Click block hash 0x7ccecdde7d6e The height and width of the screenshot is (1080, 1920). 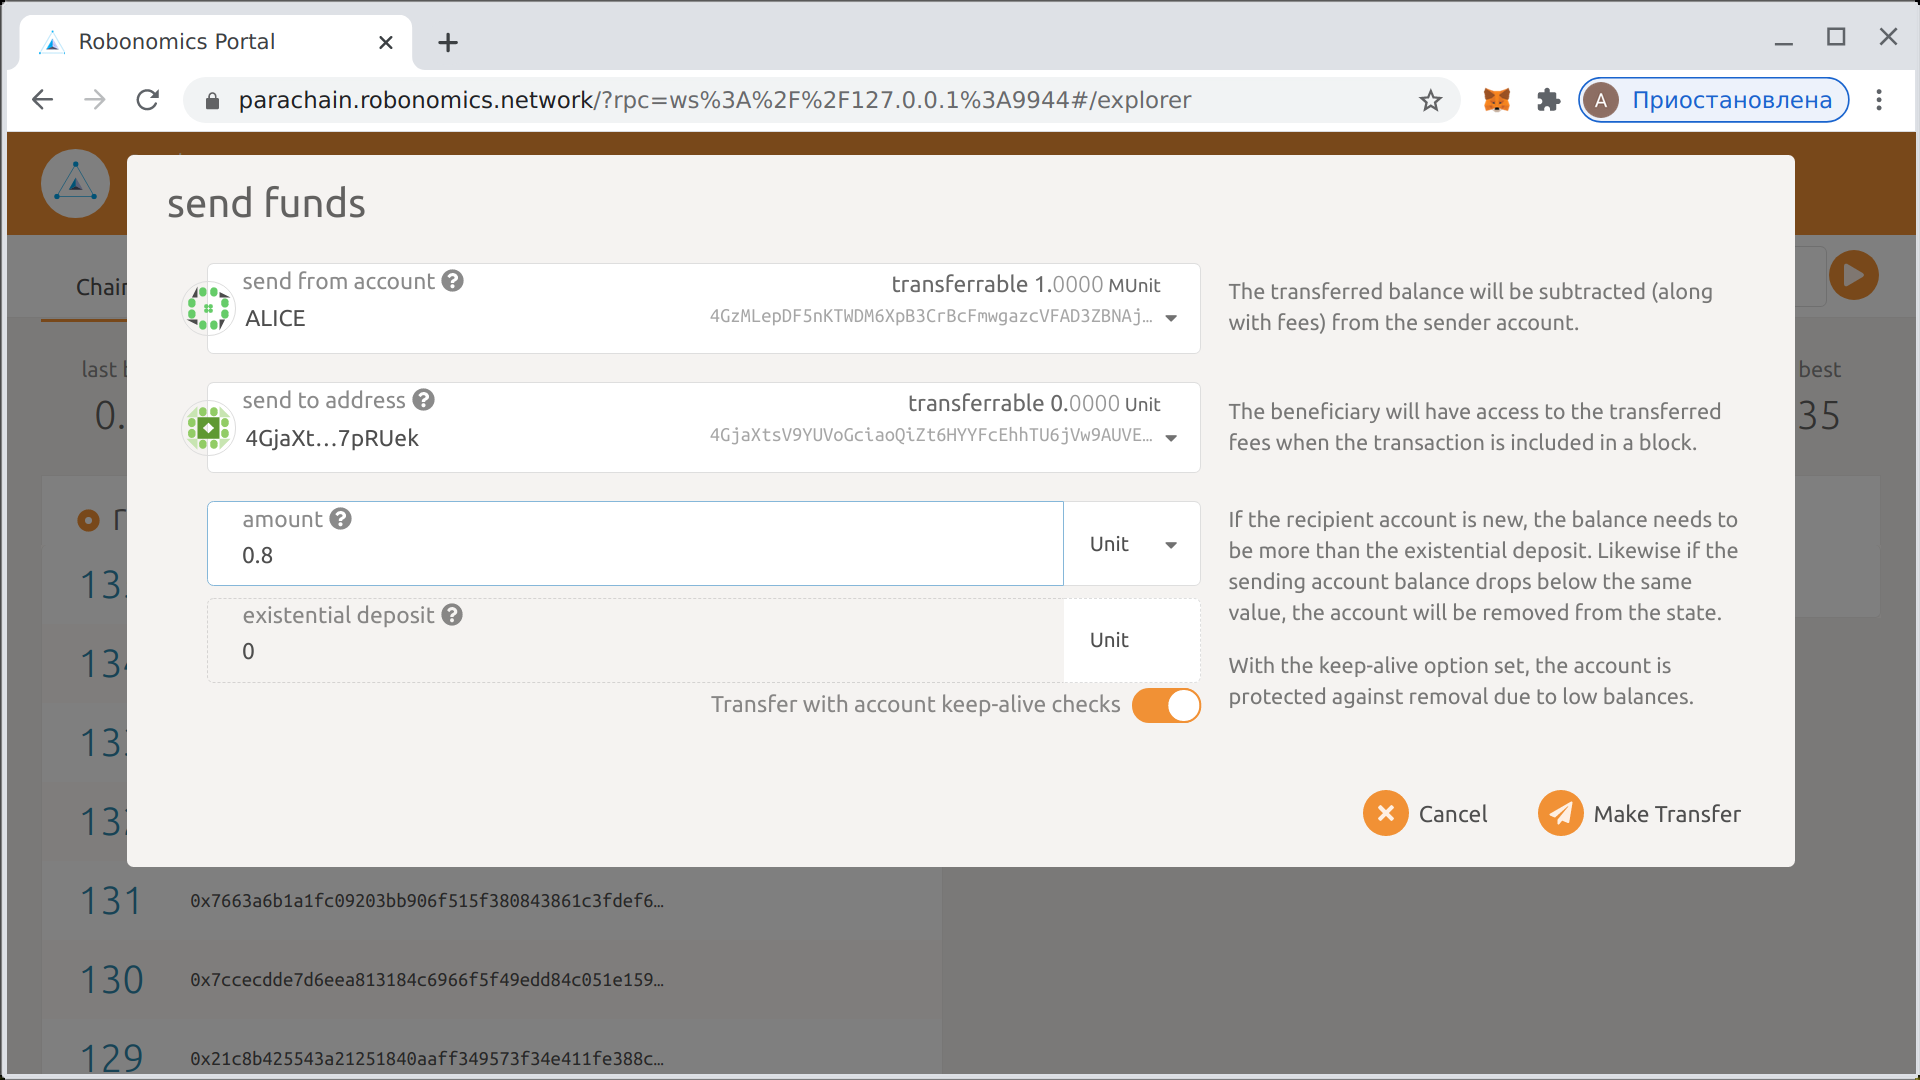[x=427, y=980]
